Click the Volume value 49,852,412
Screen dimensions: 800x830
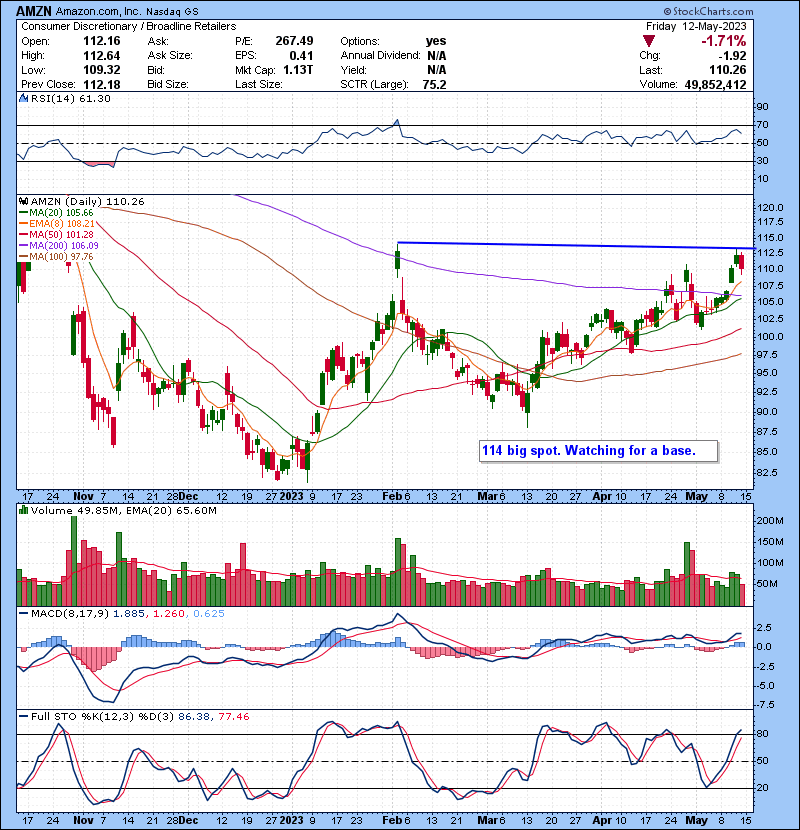point(715,84)
